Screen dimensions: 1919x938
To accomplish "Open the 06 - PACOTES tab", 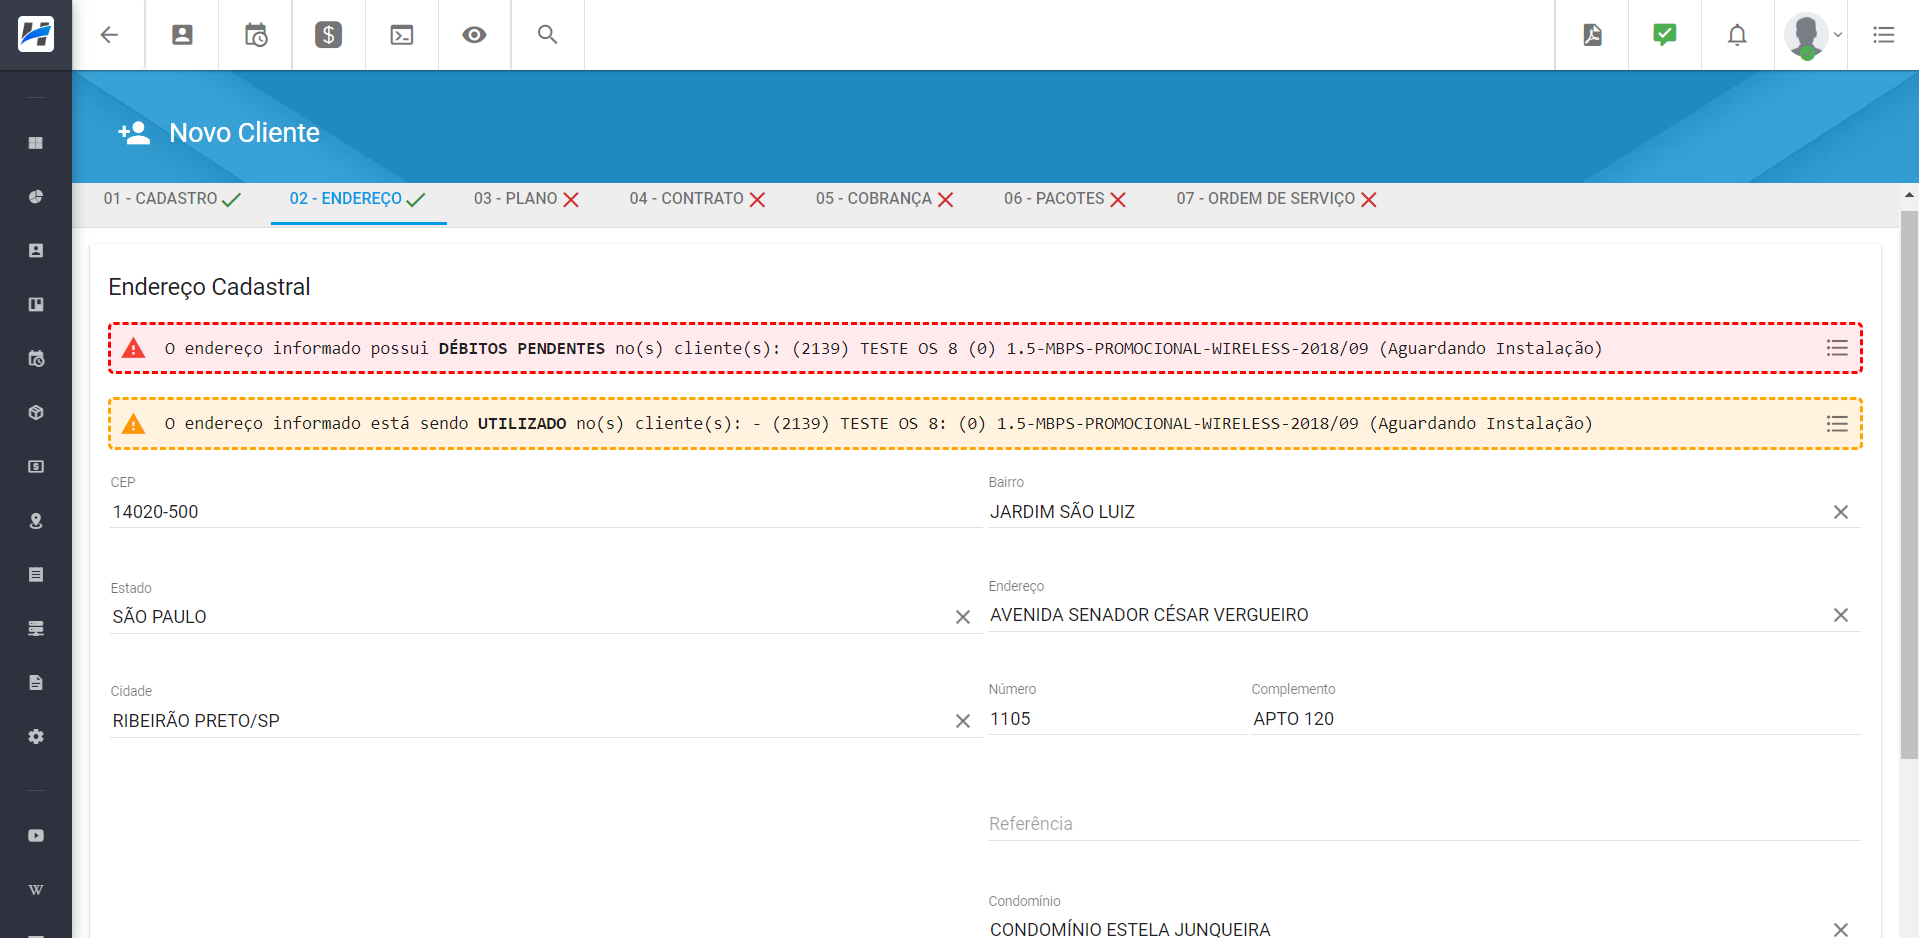I will point(1065,199).
